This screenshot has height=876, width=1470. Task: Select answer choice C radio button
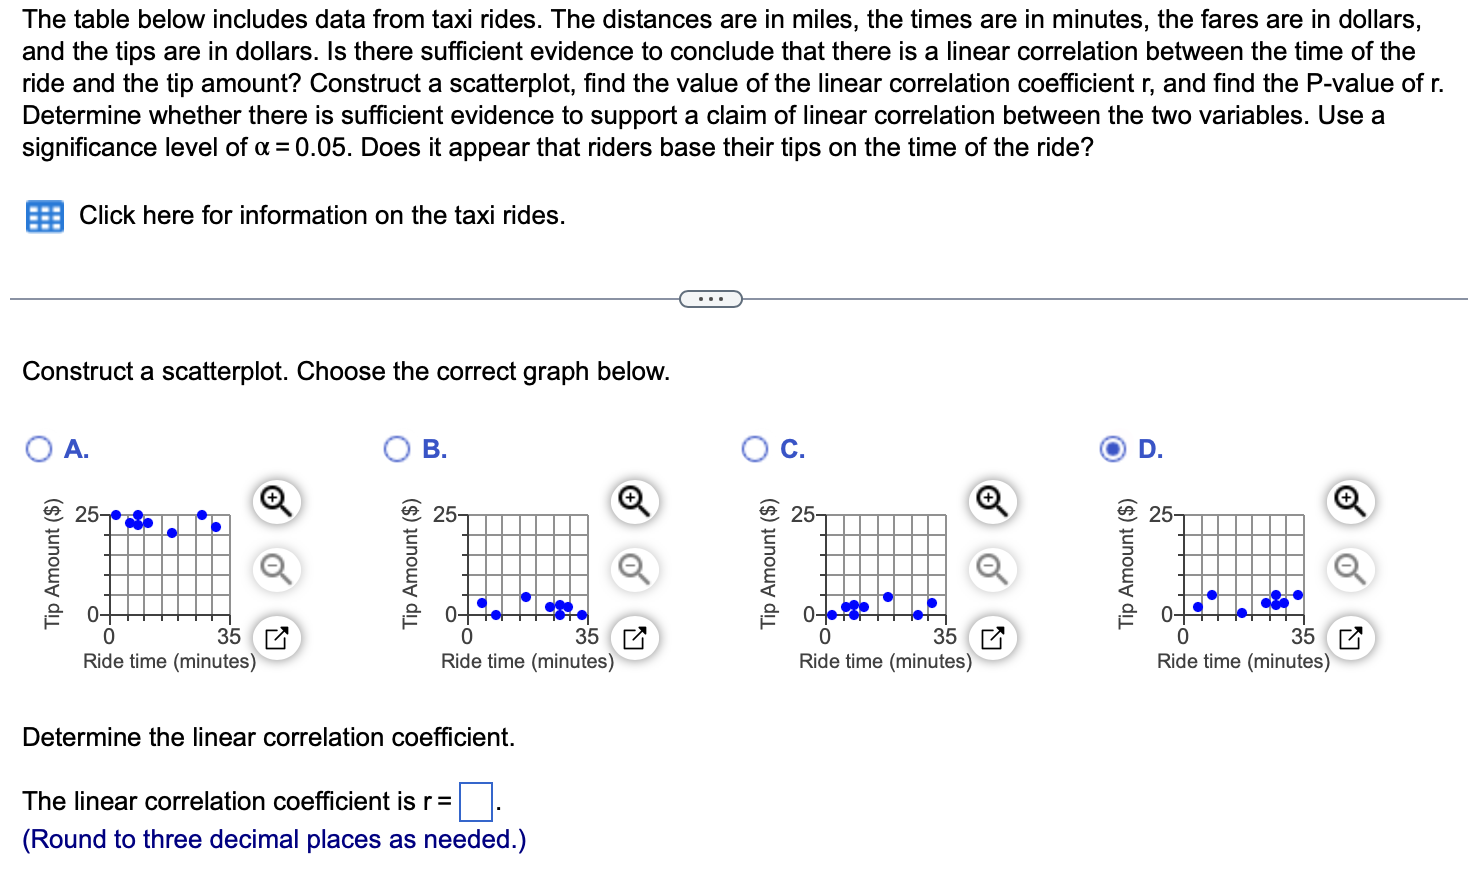point(754,448)
